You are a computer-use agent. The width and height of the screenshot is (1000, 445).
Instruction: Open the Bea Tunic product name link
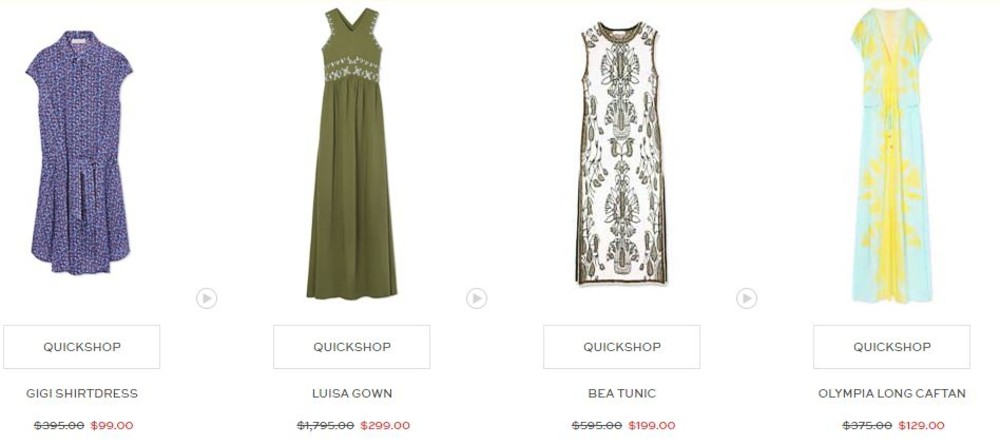point(622,393)
